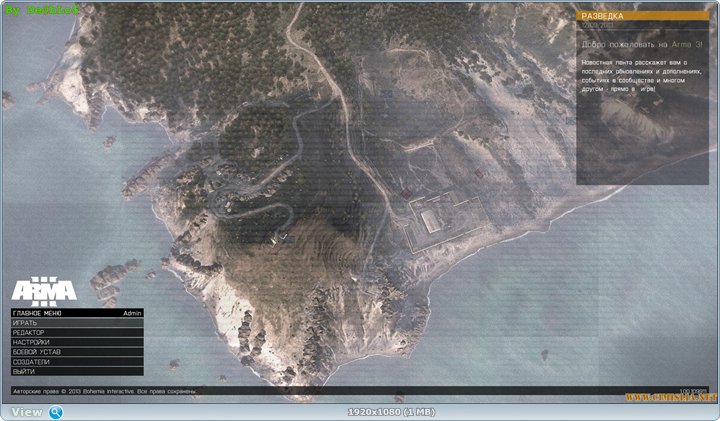
Task: Click the View magnifier icon
Action: click(x=56, y=412)
